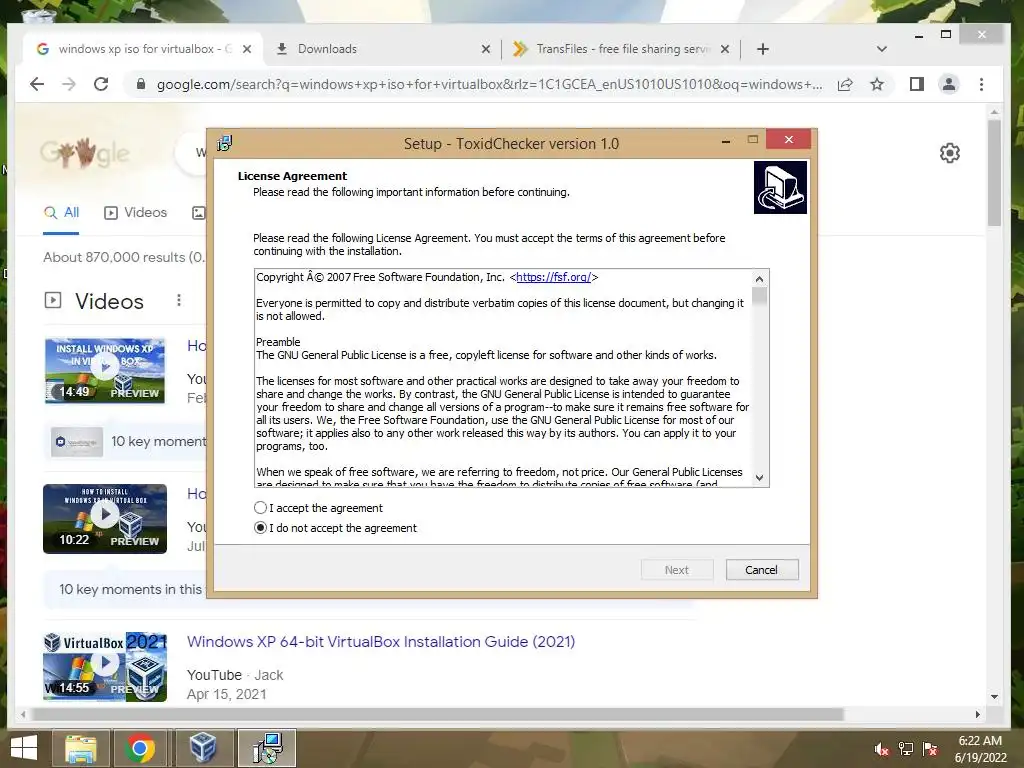Bookmark this page with star icon
This screenshot has width=1024, height=768.
point(877,84)
